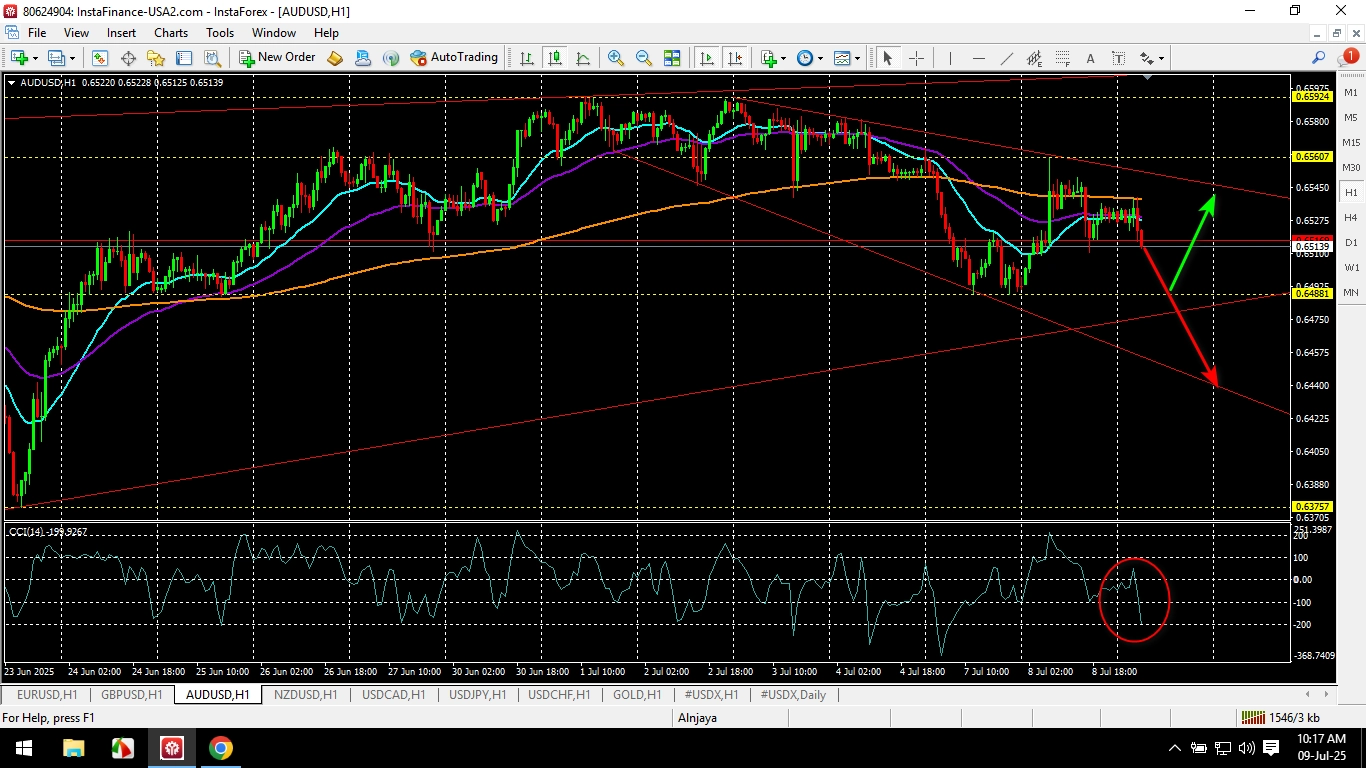Set timeframe to M1
1366x768 pixels.
pyautogui.click(x=1351, y=92)
